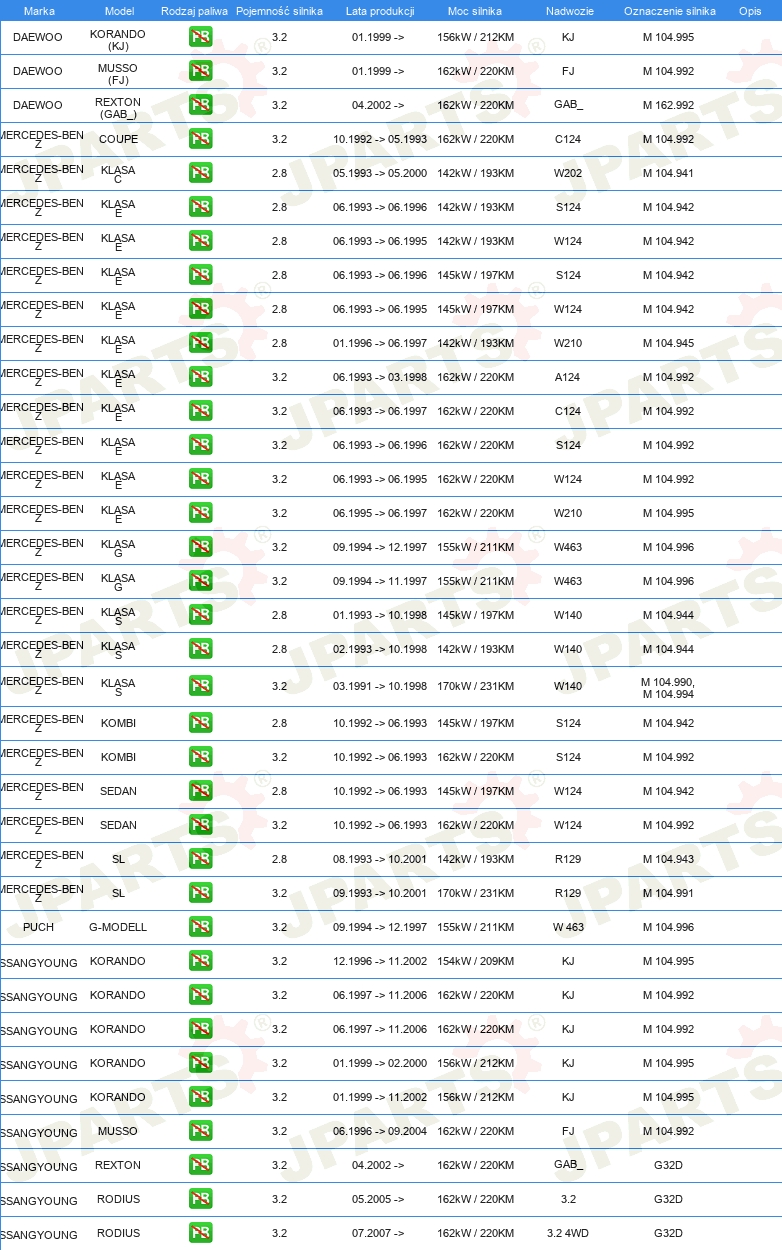Click fuel icon for Ssangyoung Korando 01.1999 -> 02.2000

[x=200, y=1064]
